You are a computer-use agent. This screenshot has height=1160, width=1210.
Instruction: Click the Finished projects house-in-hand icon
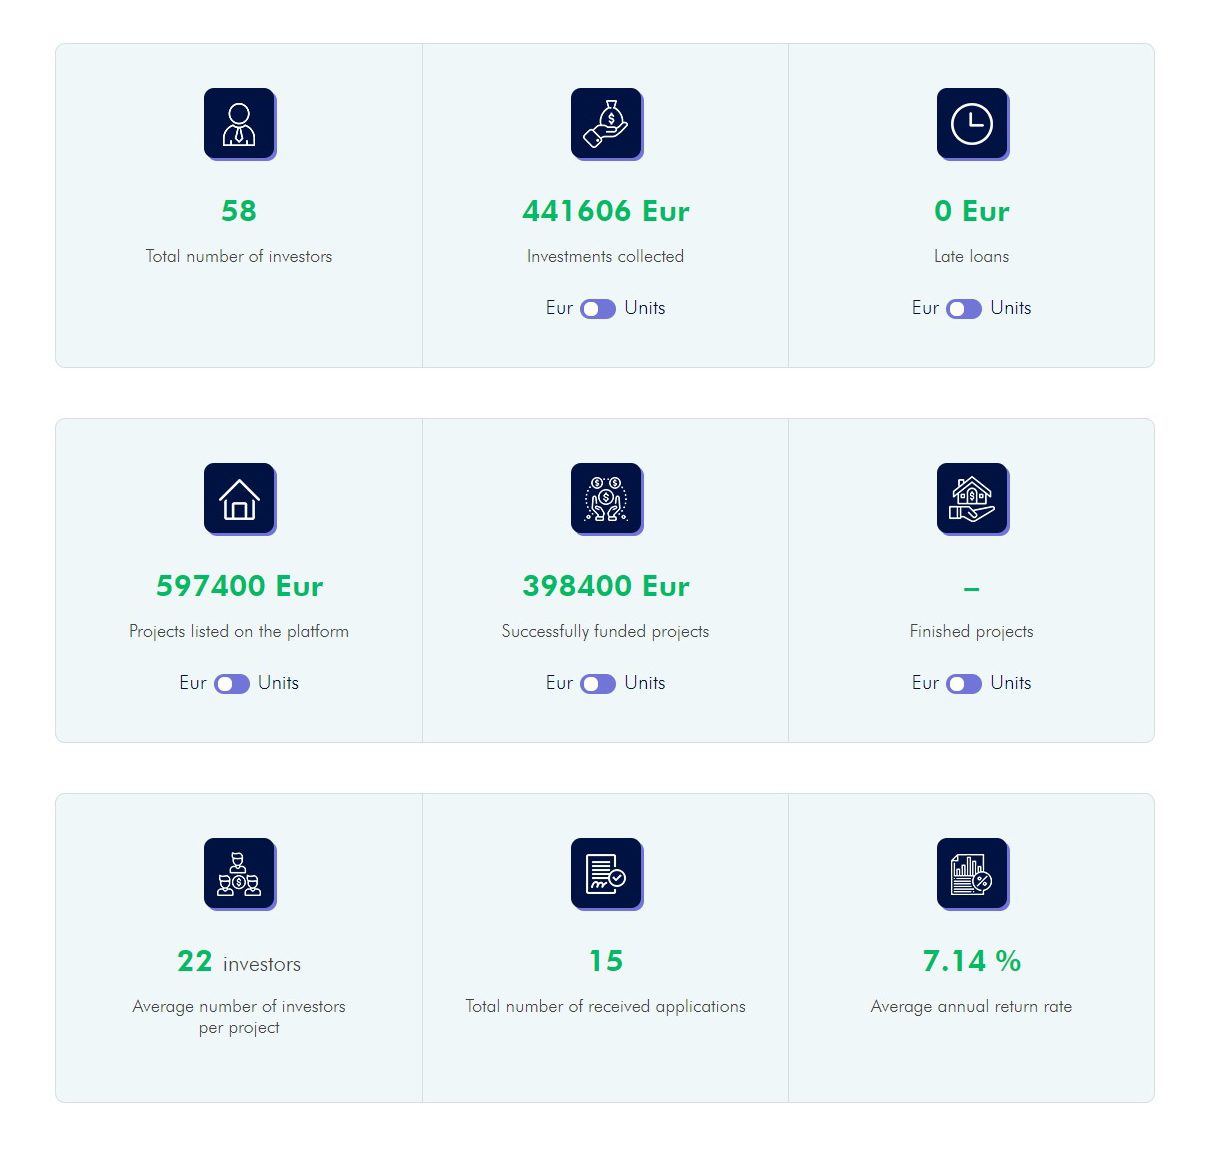(973, 499)
